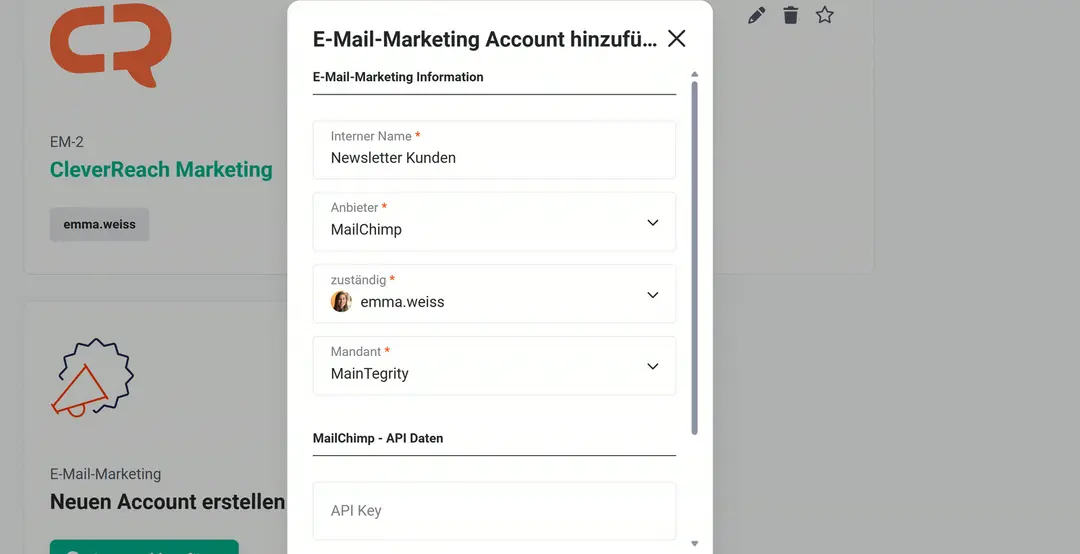
Task: Open the Mandant dropdown showing MainTegrity
Action: [x=494, y=366]
